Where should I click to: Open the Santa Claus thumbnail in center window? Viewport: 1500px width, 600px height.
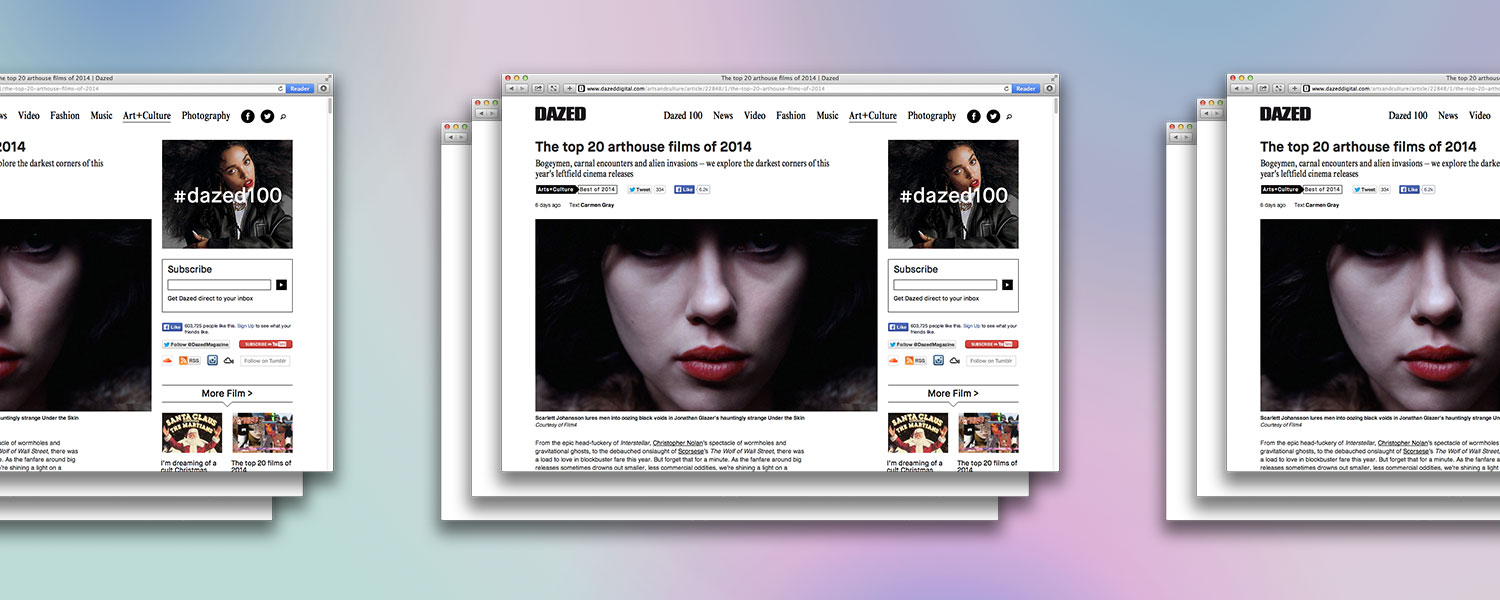tap(918, 433)
